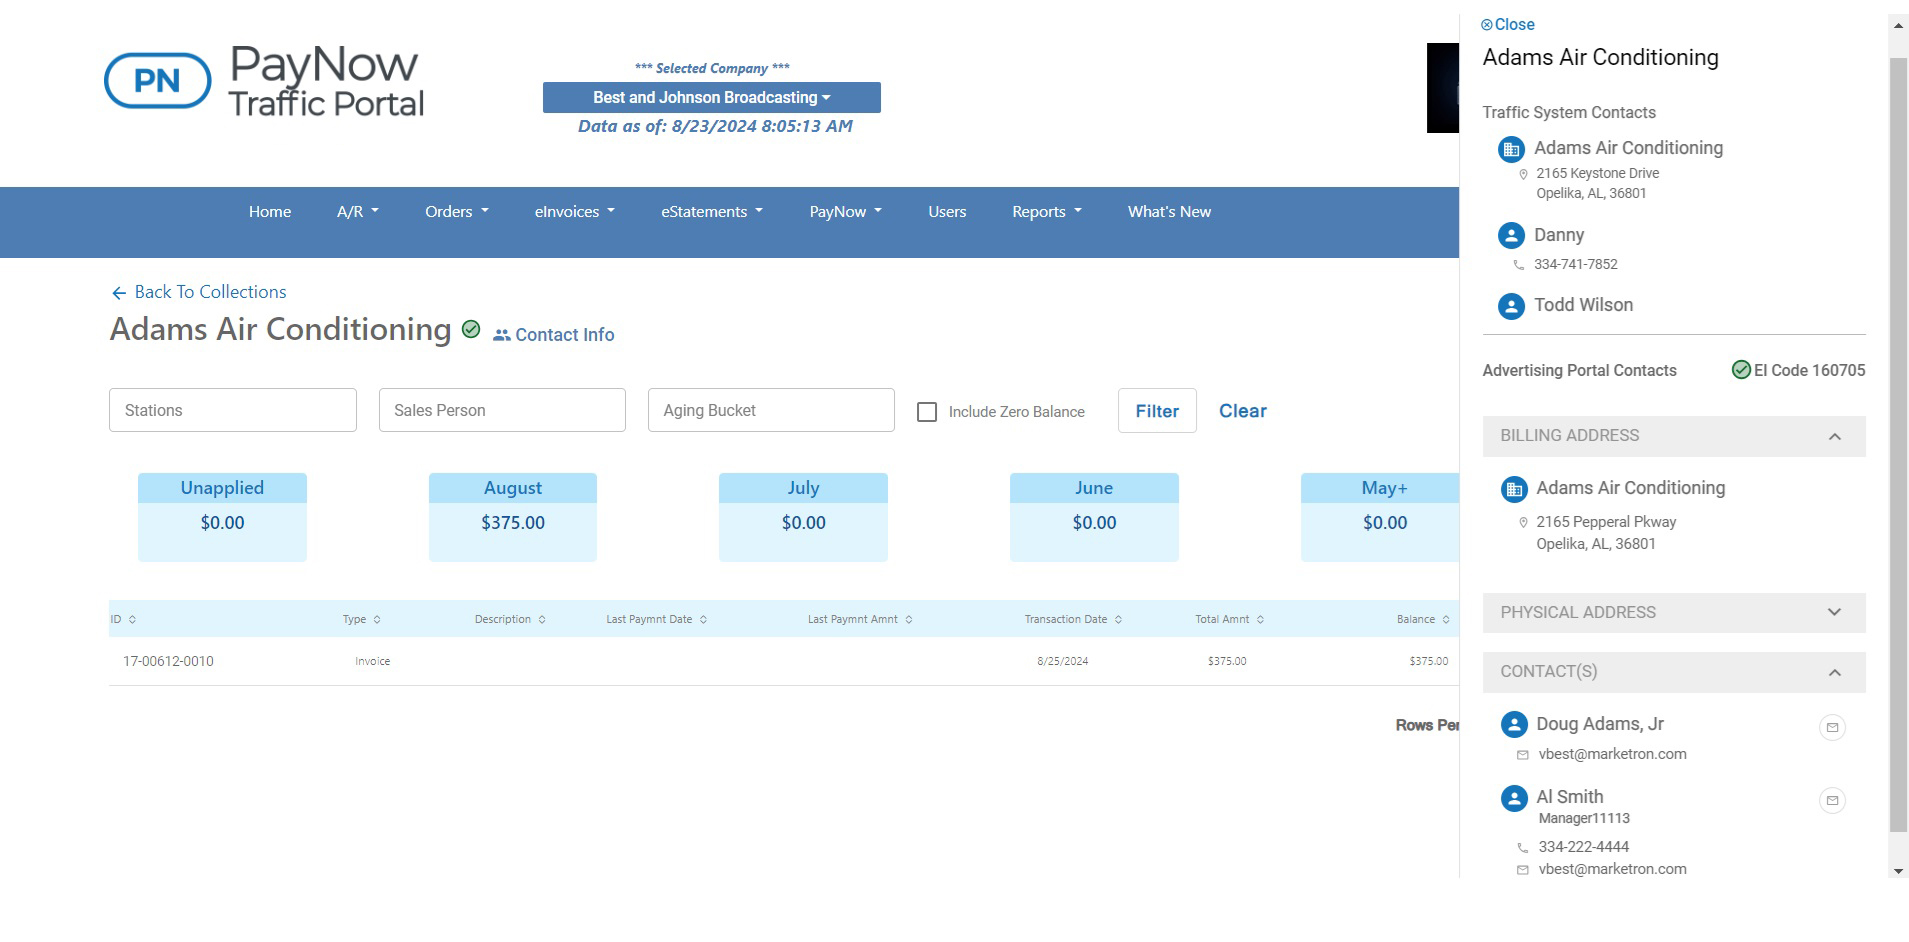Open the Contact Info link
Viewport: 1909px width, 942px height.
554,335
